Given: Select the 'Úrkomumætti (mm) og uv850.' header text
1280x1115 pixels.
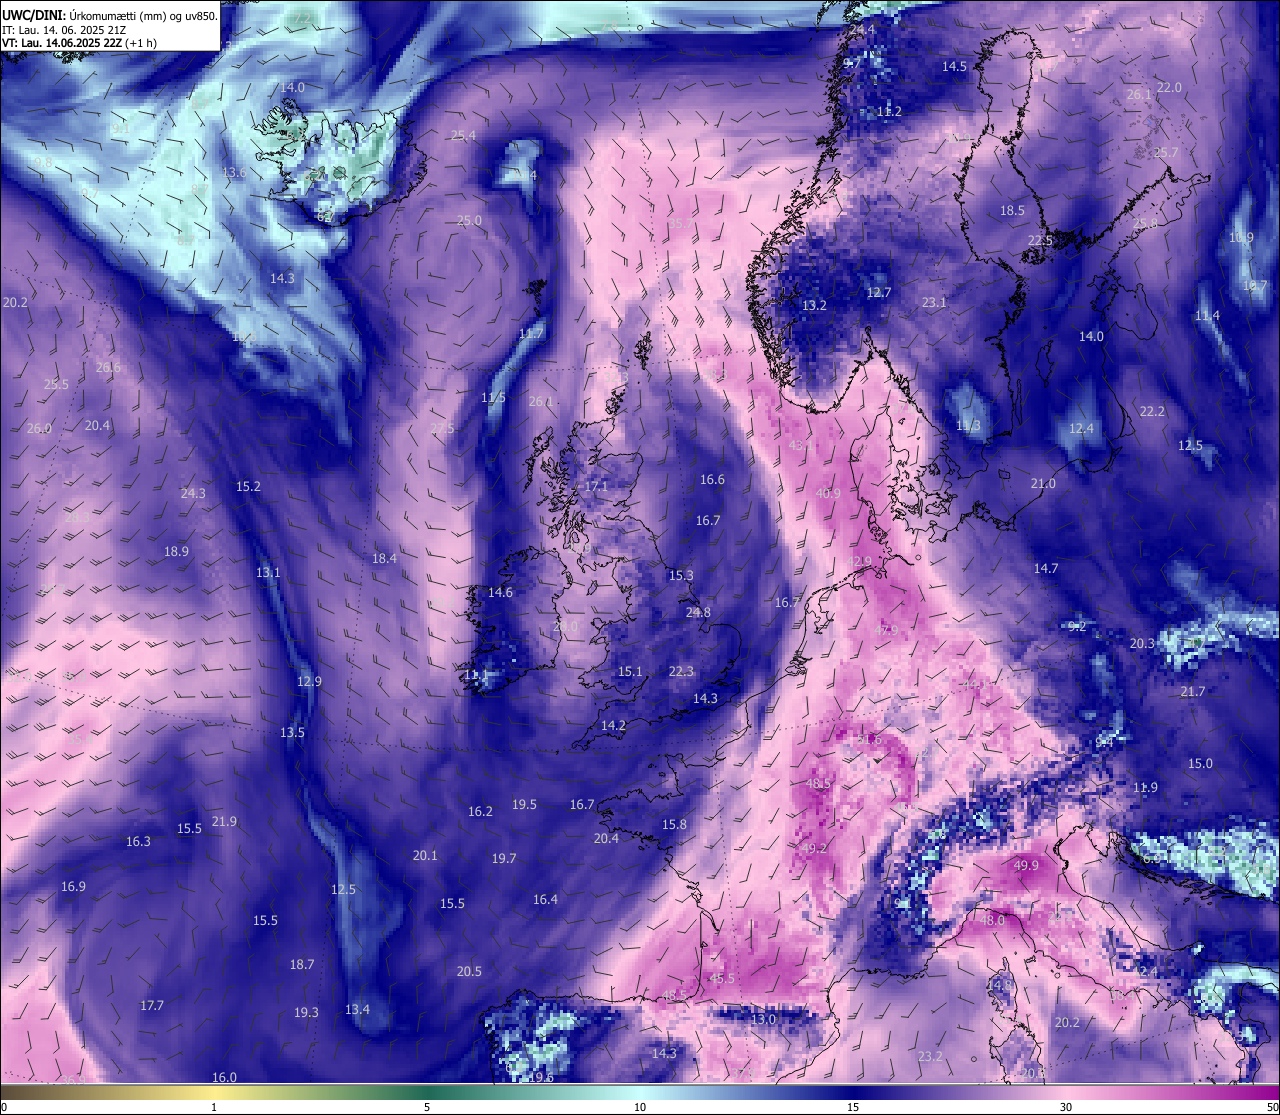Looking at the screenshot, I should (143, 16).
